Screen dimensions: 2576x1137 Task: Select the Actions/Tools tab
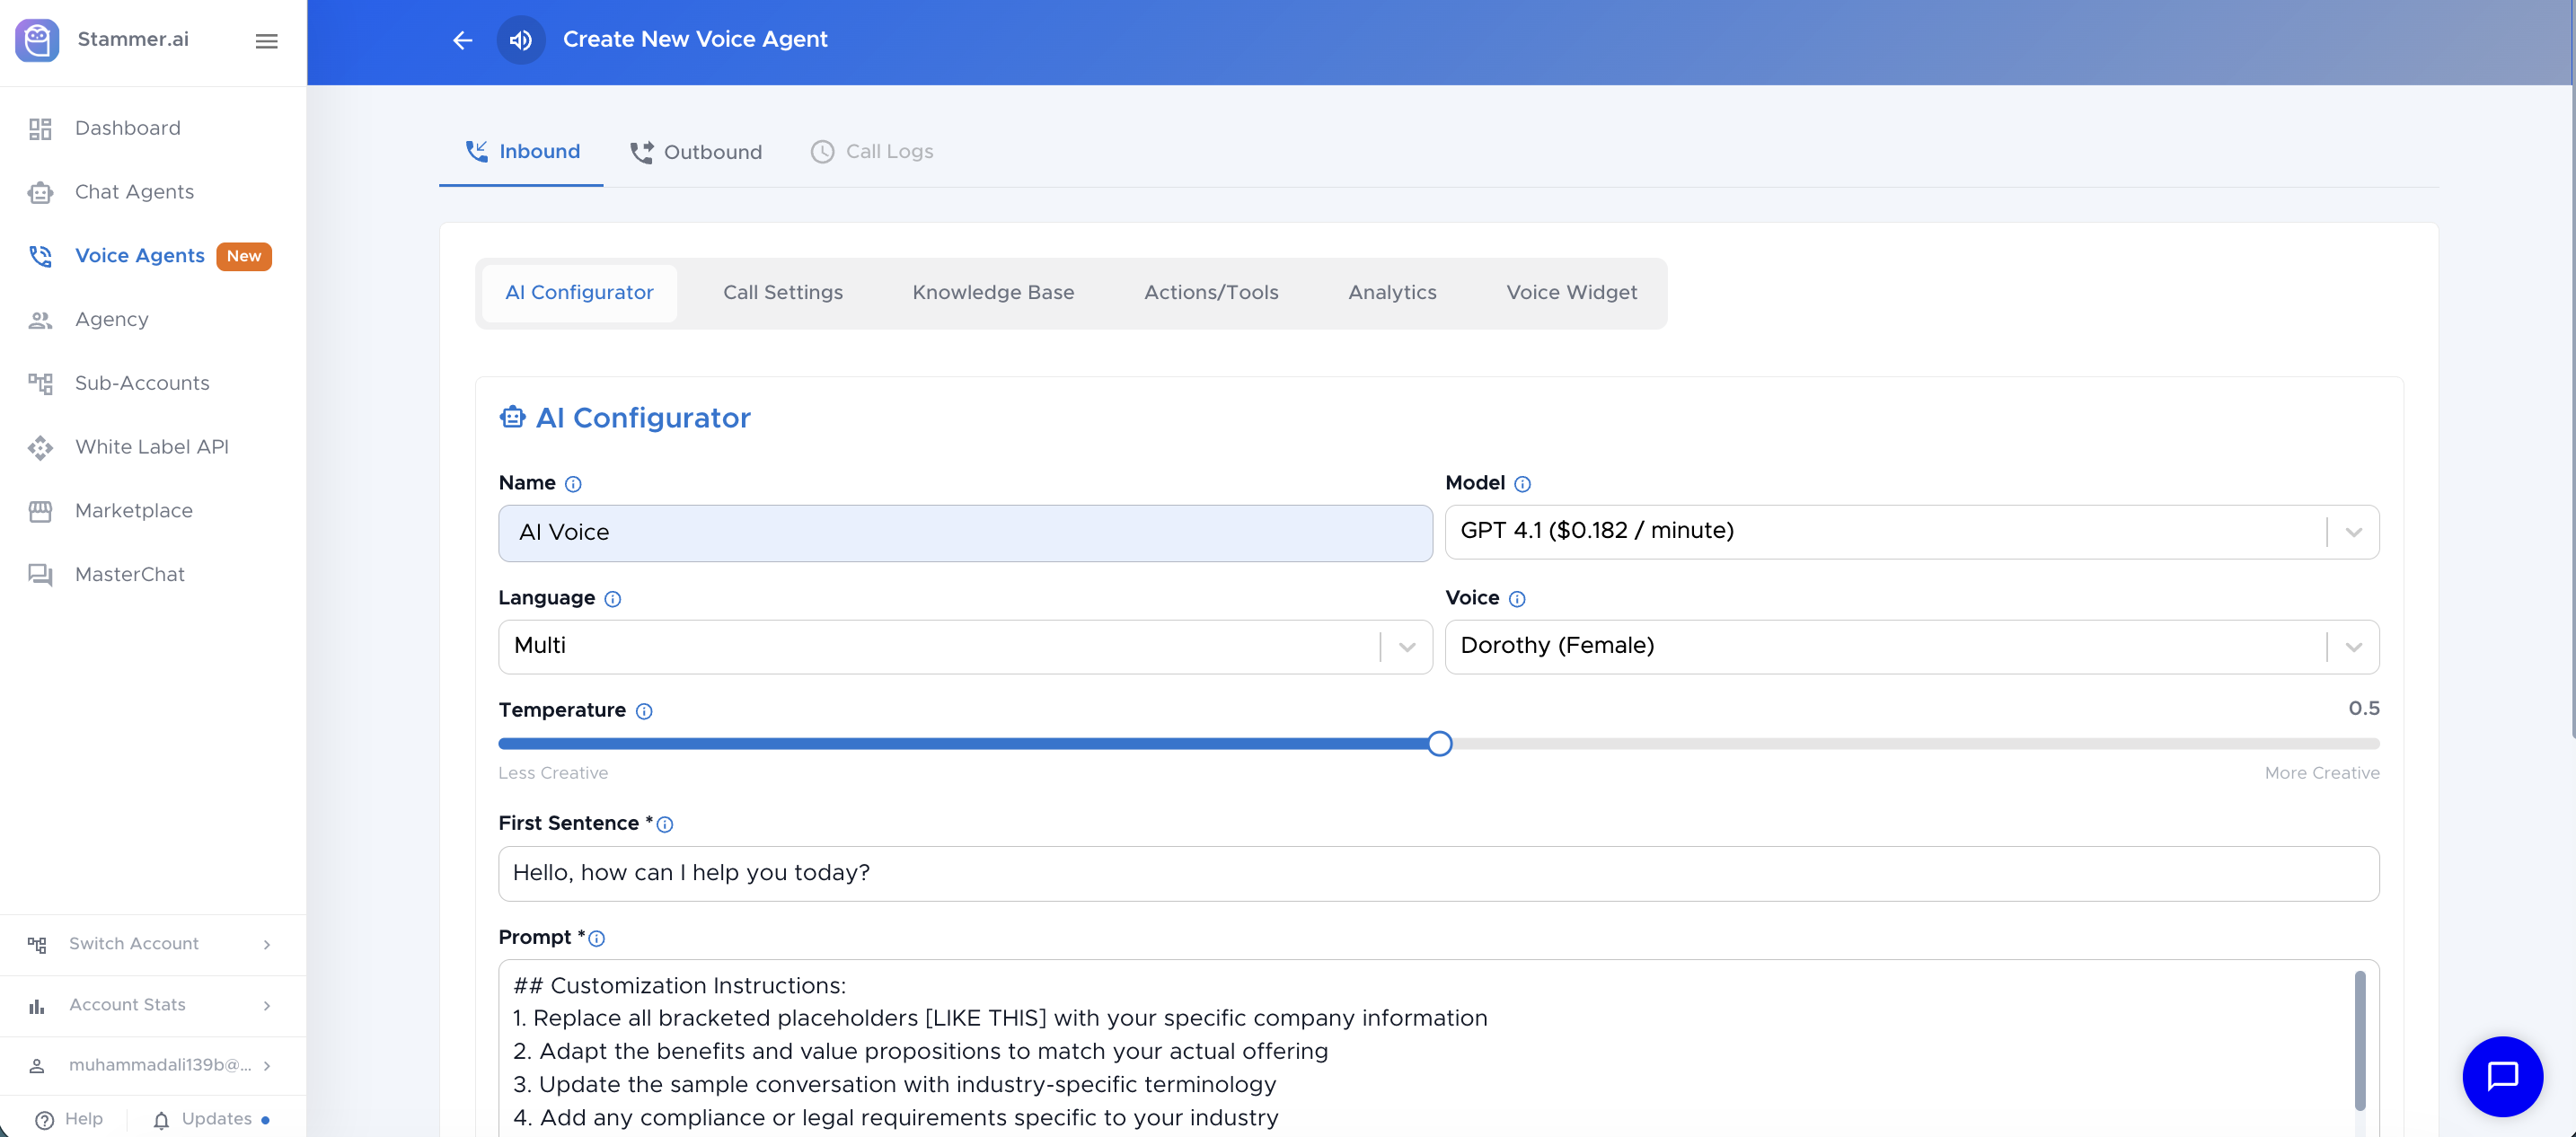click(x=1211, y=293)
